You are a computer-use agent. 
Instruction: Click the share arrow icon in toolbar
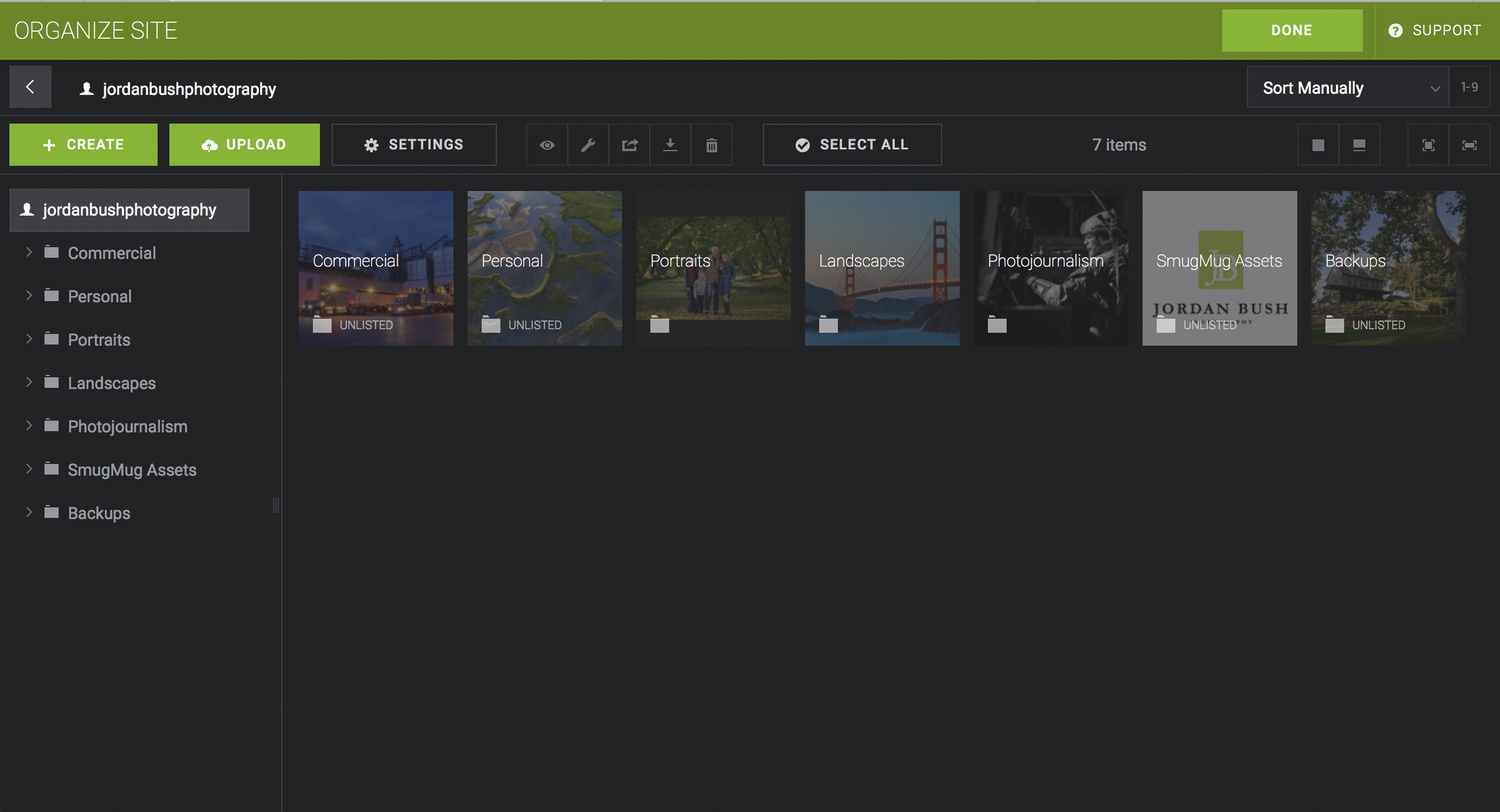[629, 145]
